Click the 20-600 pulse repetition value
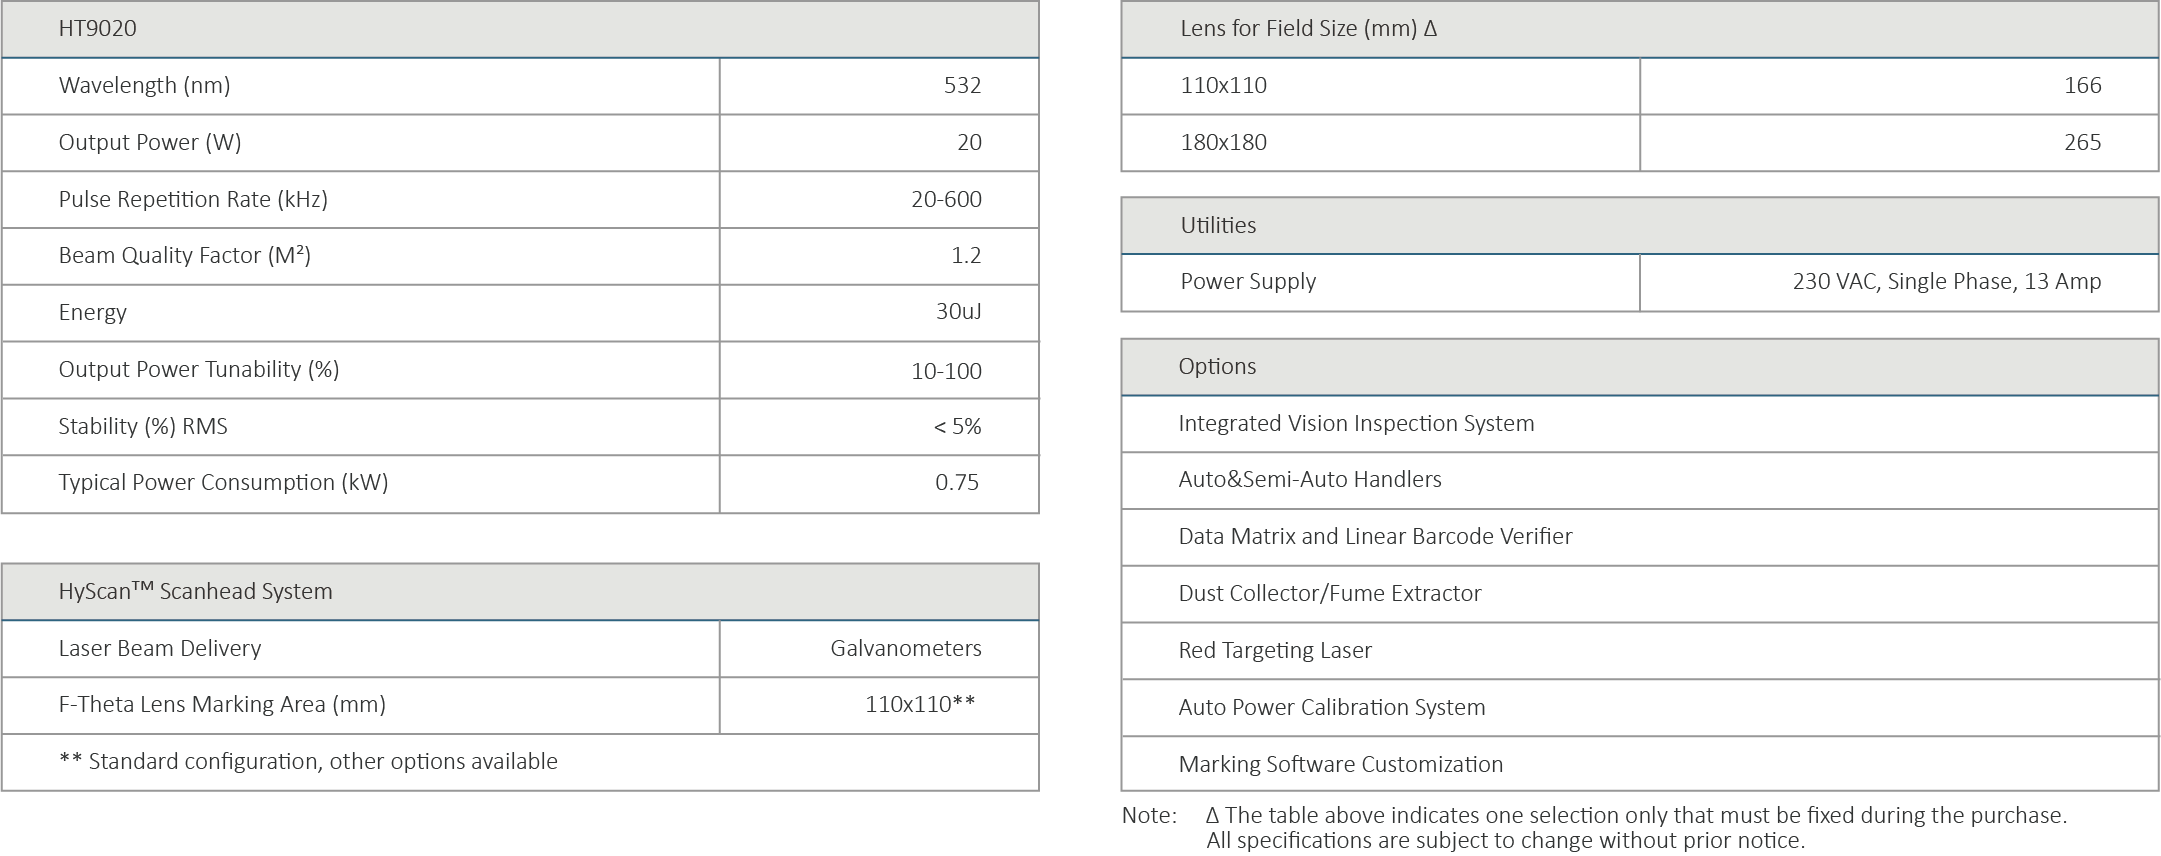Screen dimensions: 2161x856 click(x=946, y=200)
